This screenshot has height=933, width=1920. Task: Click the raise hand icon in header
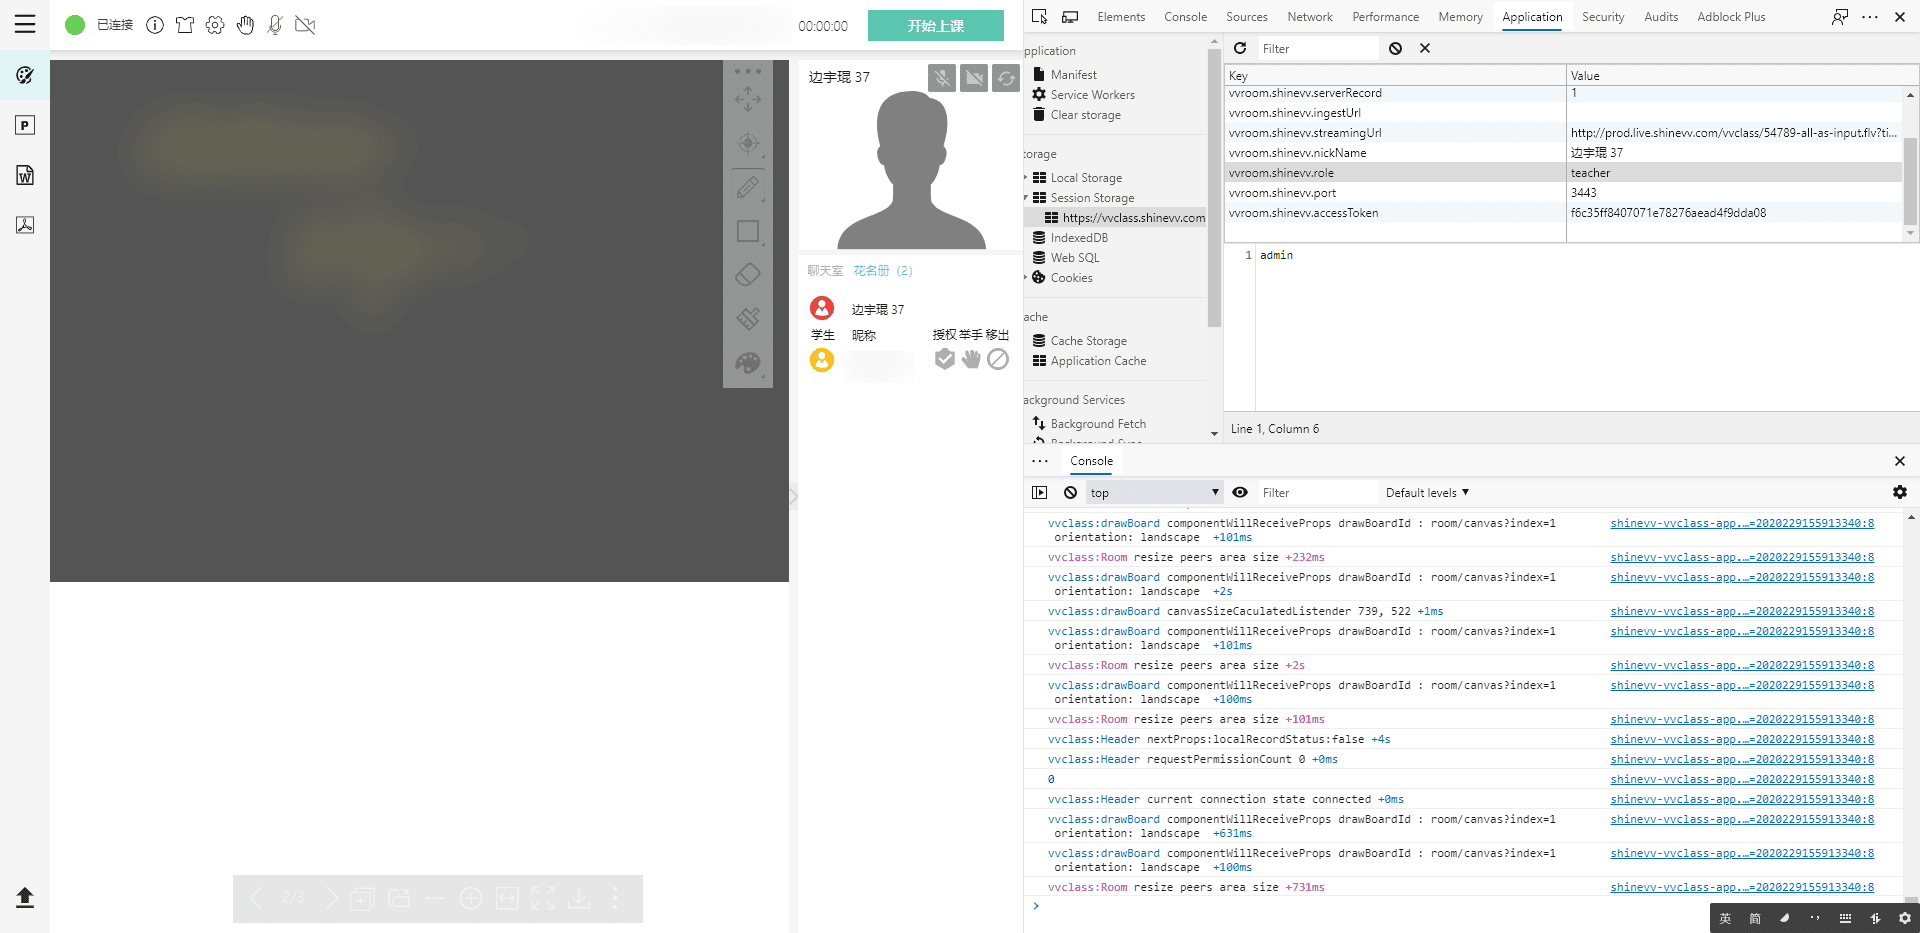245,25
